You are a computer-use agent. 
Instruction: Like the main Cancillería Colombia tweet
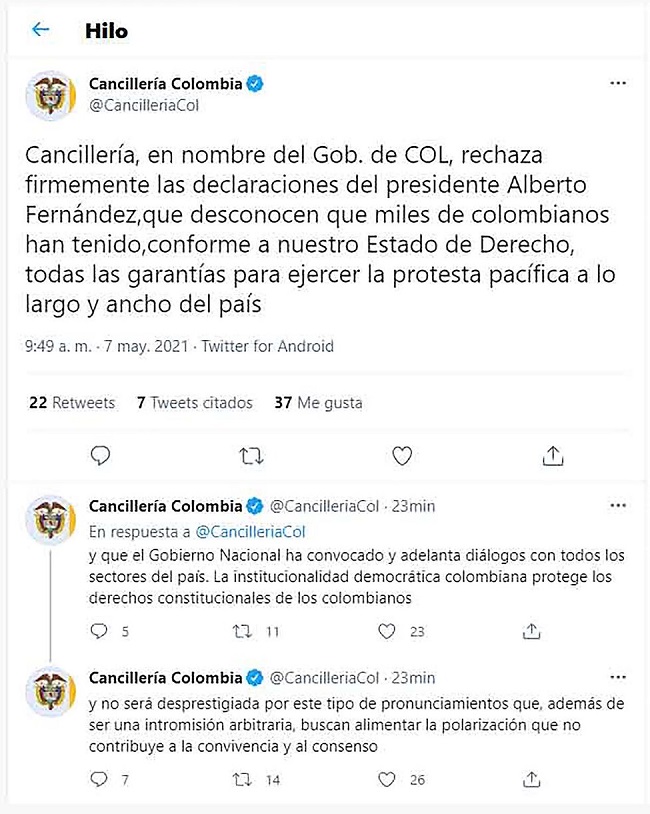[x=402, y=456]
